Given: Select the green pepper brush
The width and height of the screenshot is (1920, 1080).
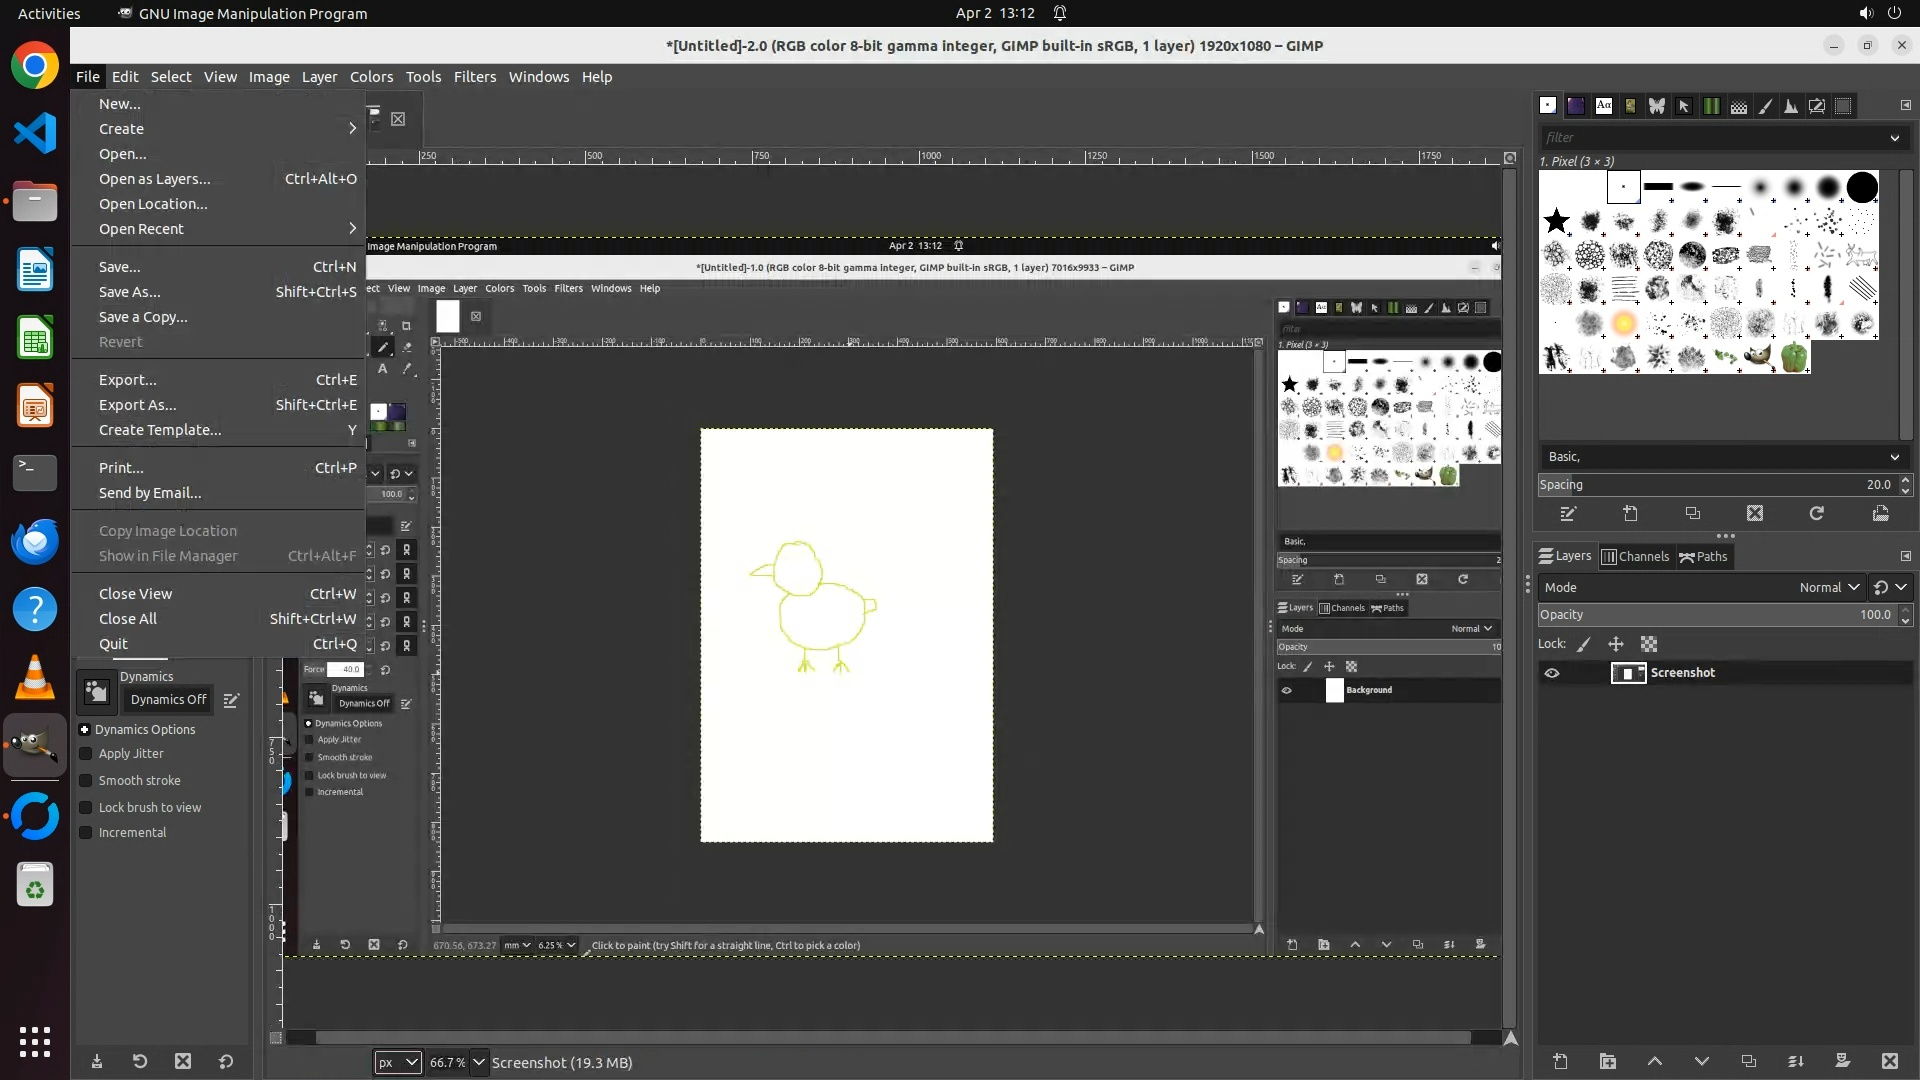Looking at the screenshot, I should (1794, 356).
